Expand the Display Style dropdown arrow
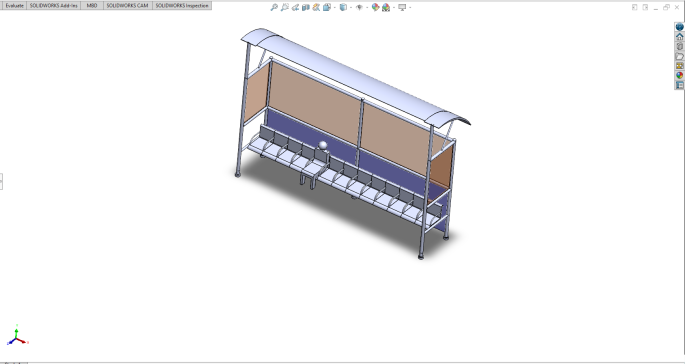This screenshot has width=685, height=364. tap(351, 7)
